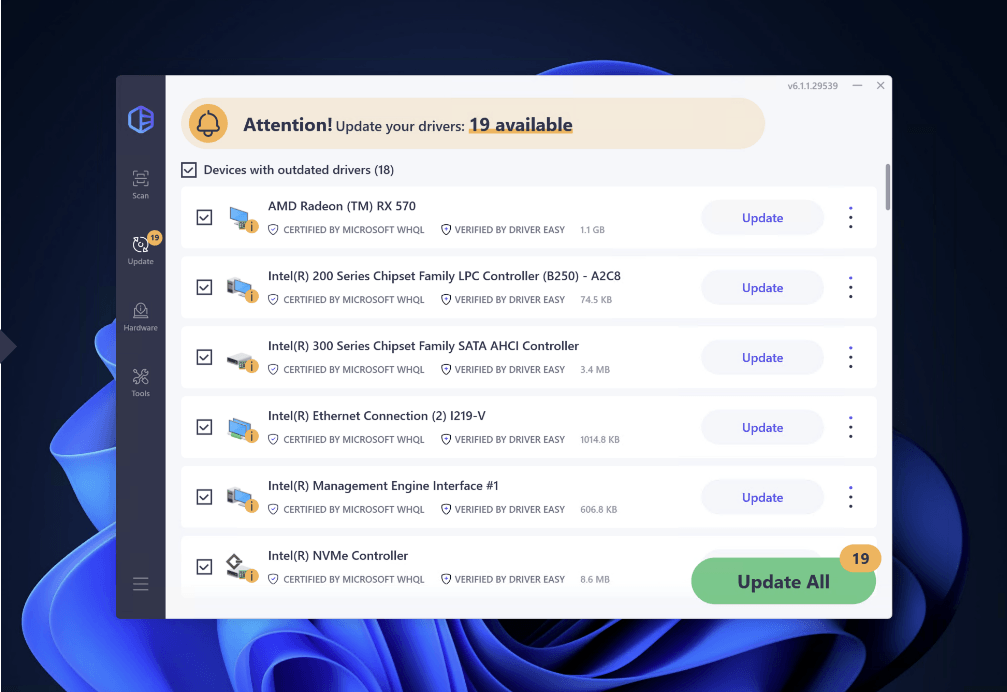Select the 200 Series LPC Controller name
This screenshot has height=692, width=1007.
coord(444,276)
